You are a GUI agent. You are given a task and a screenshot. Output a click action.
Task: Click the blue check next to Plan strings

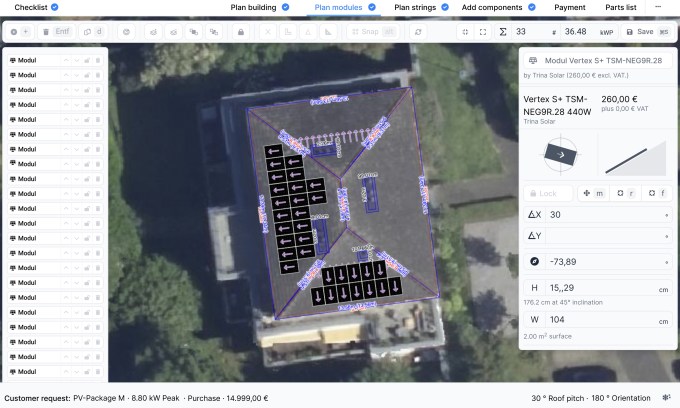(445, 7)
